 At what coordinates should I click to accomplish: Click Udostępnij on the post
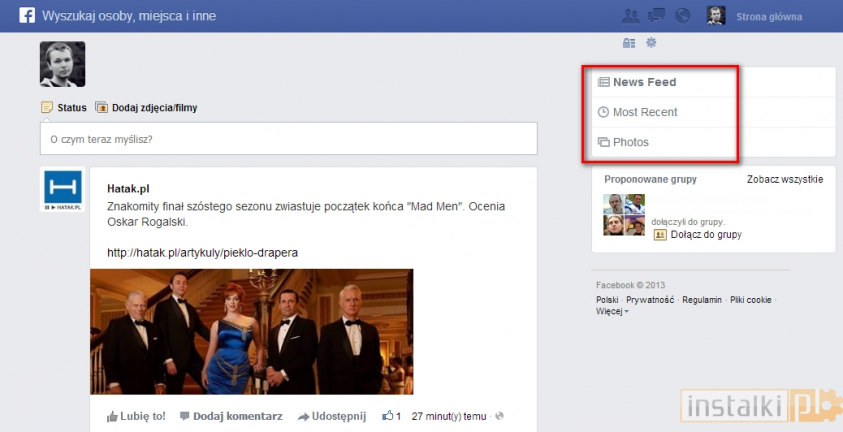[332, 416]
